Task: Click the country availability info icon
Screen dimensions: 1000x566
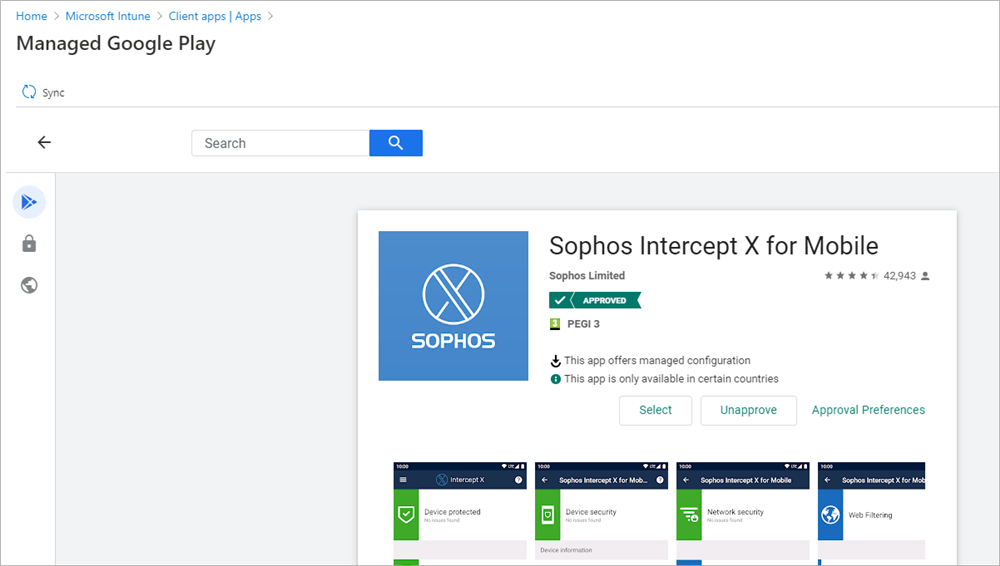Action: tap(555, 379)
